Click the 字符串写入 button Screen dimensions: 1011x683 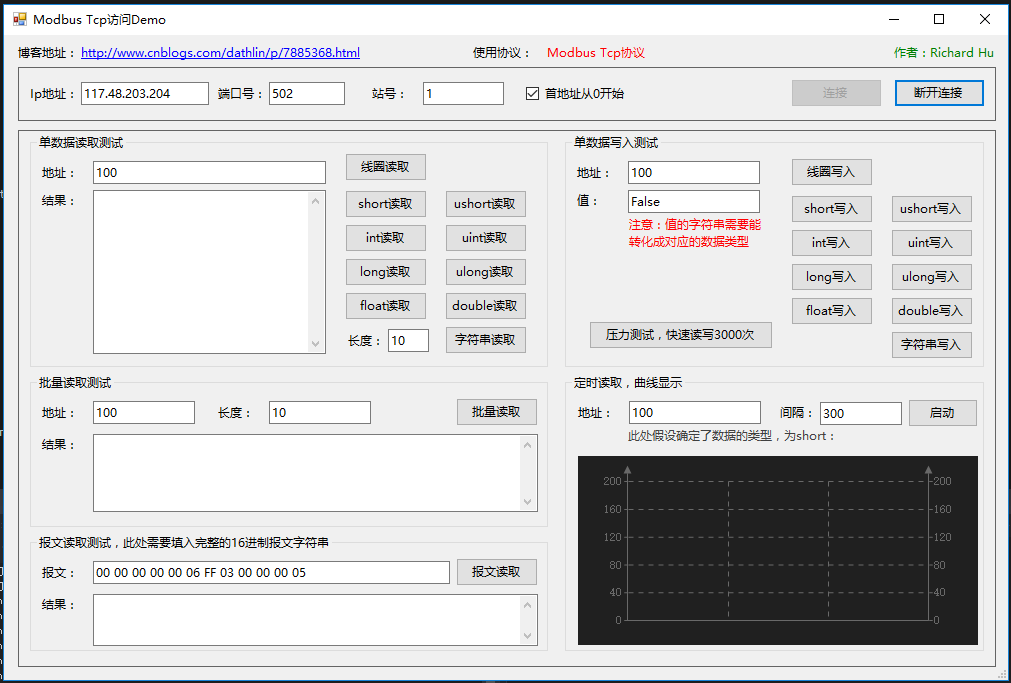932,345
